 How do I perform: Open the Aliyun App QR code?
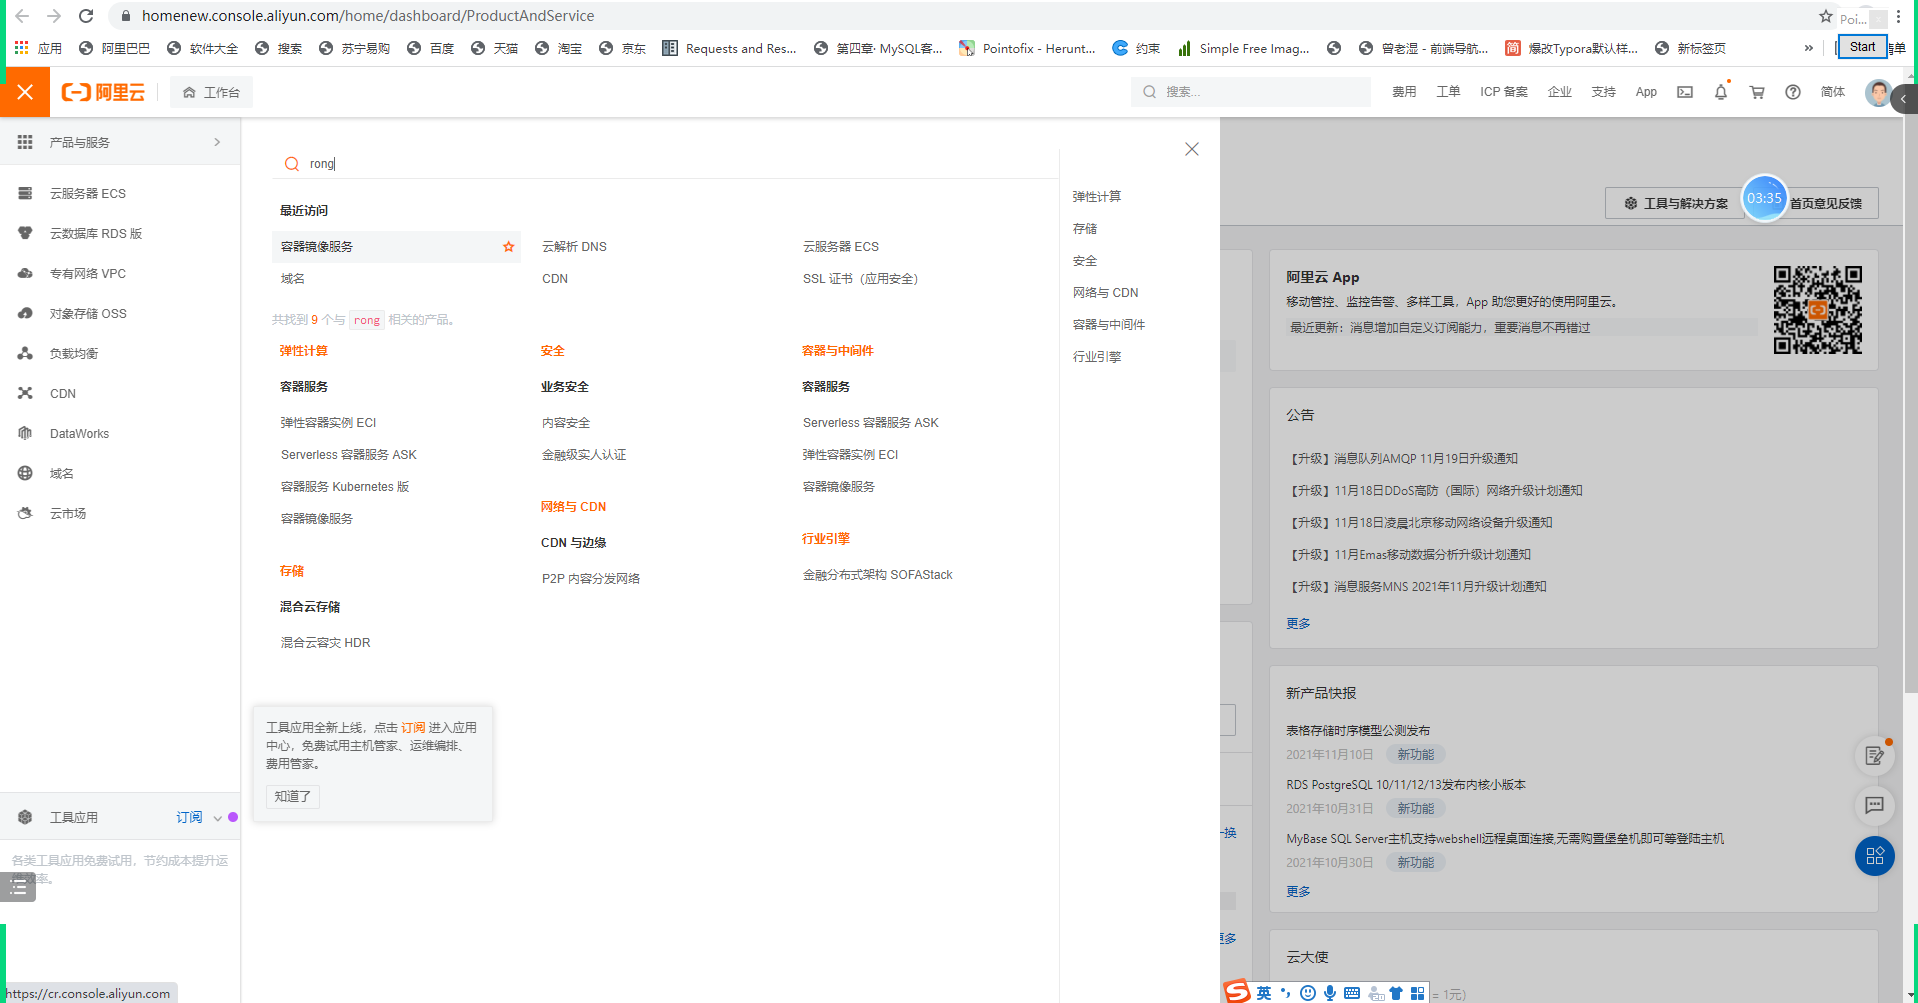(1818, 310)
